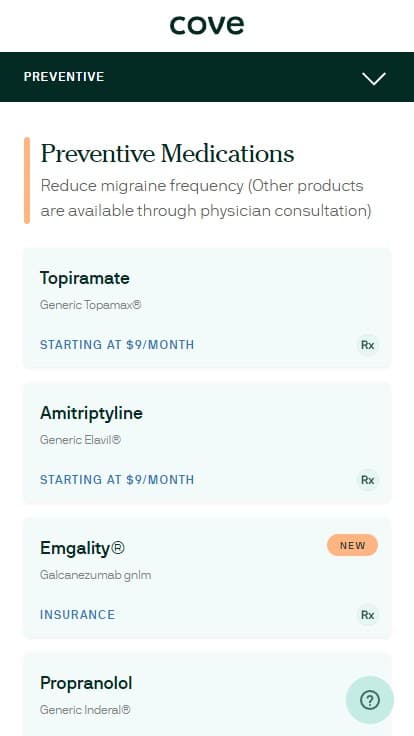Screen dimensions: 414x736
Task: Click the cove logo
Action: click(207, 25)
